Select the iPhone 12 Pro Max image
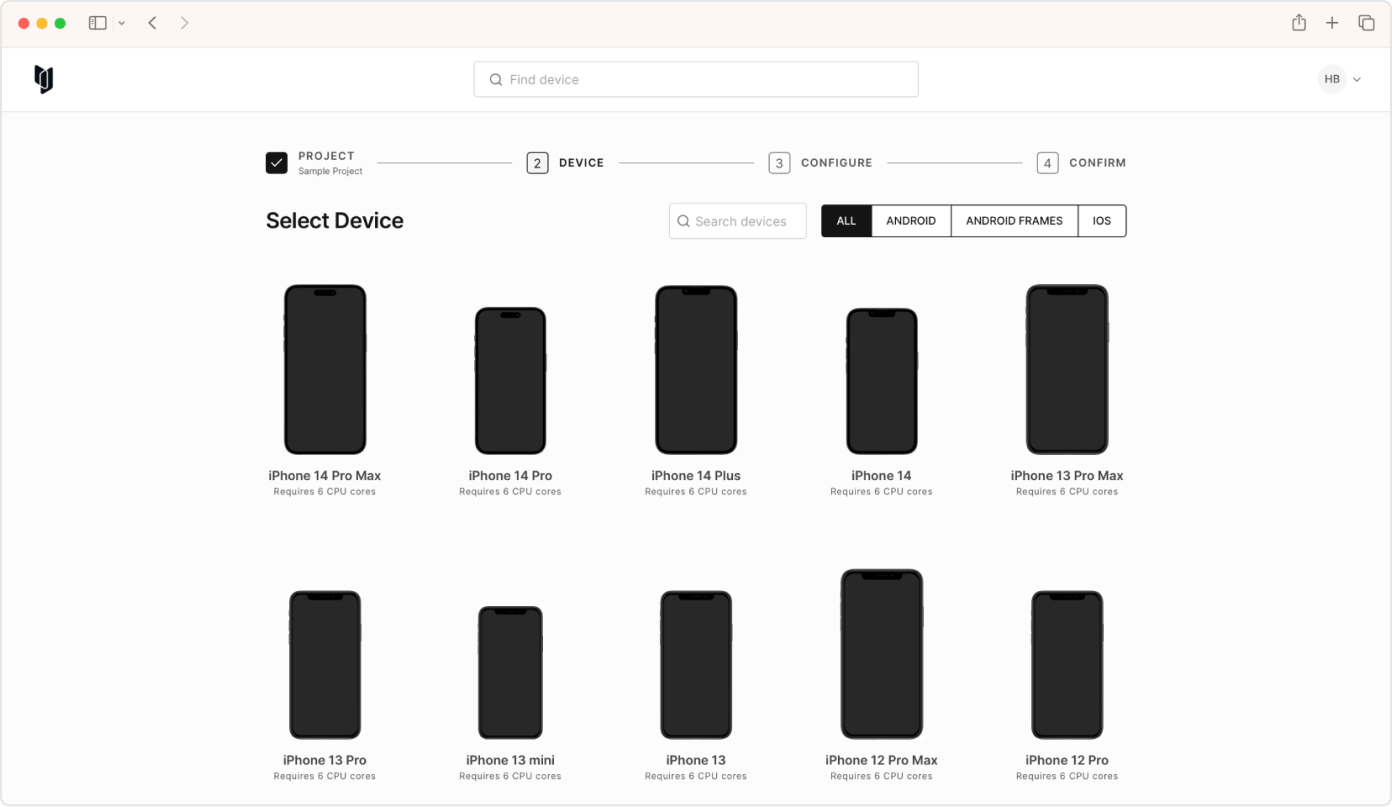Viewport: 1392px width, 807px height. click(x=882, y=654)
